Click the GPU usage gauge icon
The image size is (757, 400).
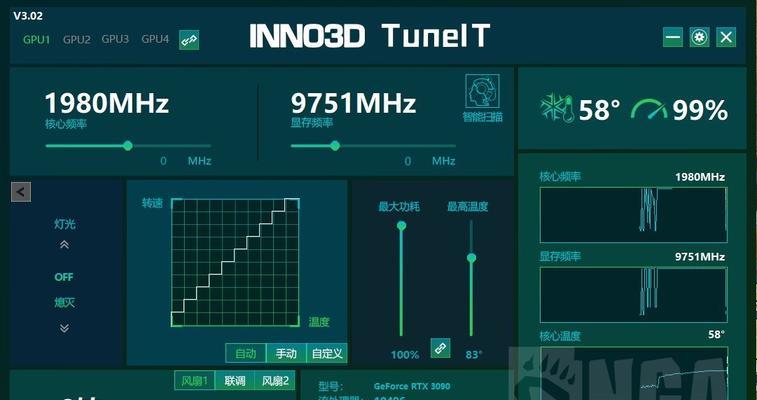click(649, 109)
